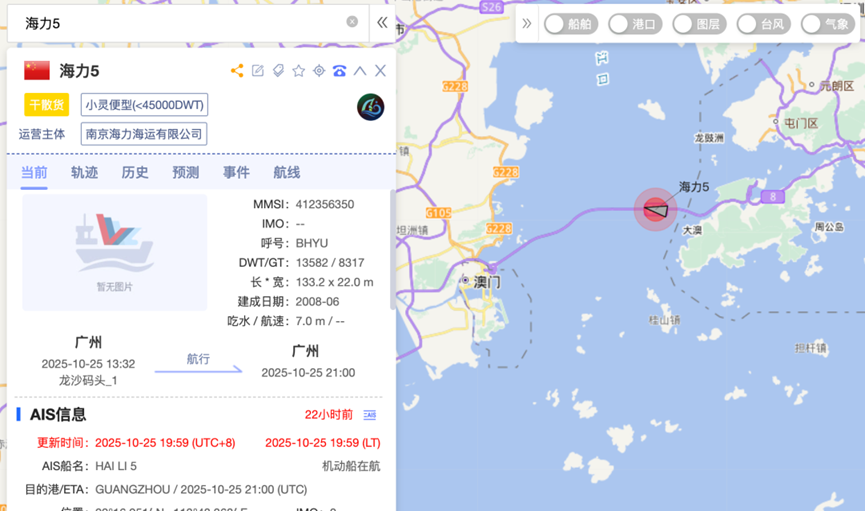
Task: Click the edit note icon in ship panel
Action: point(258,71)
